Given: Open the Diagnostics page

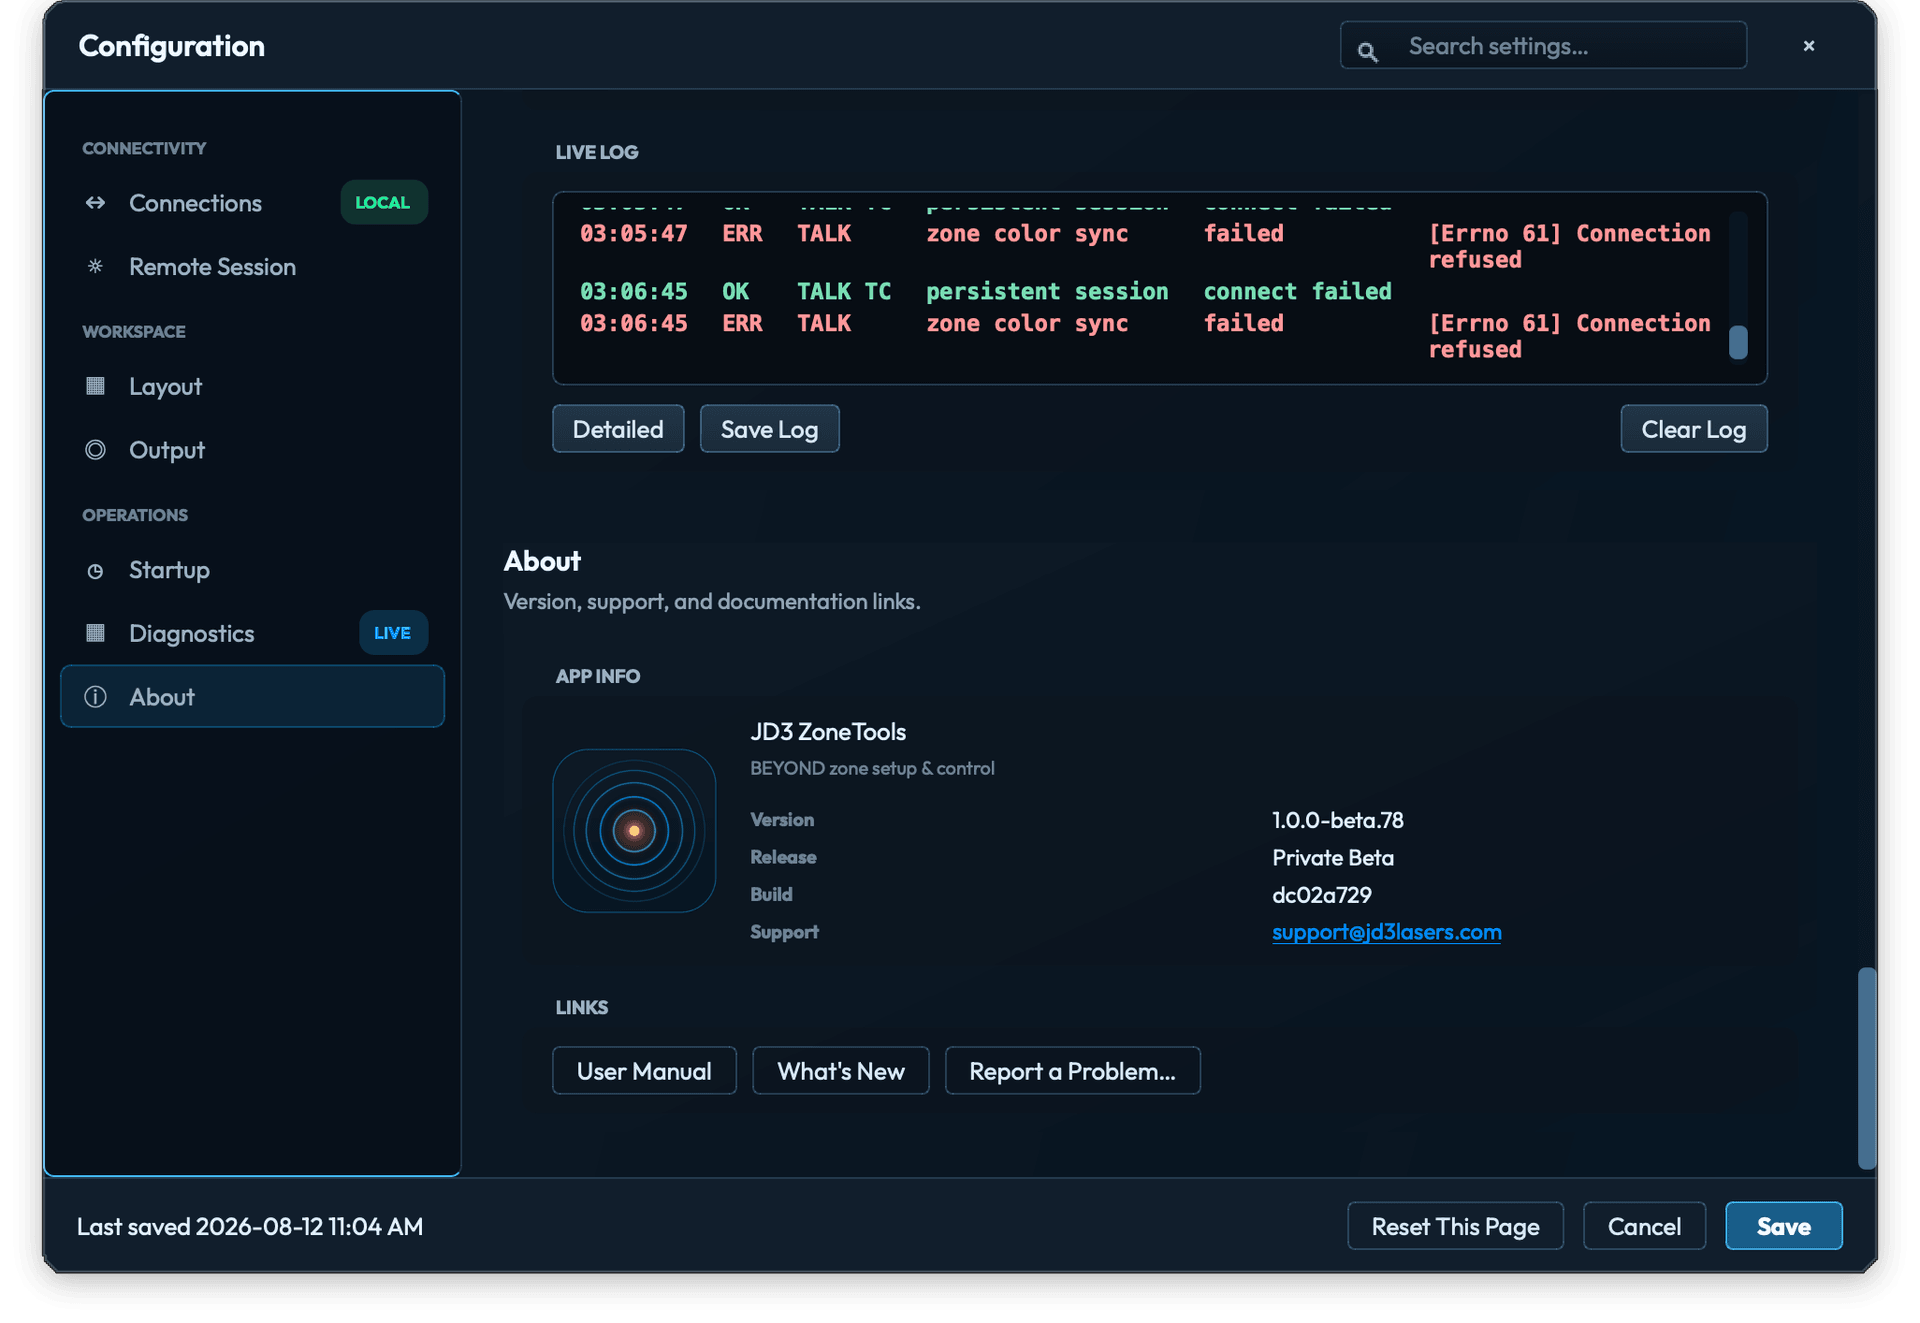Looking at the screenshot, I should [x=252, y=633].
